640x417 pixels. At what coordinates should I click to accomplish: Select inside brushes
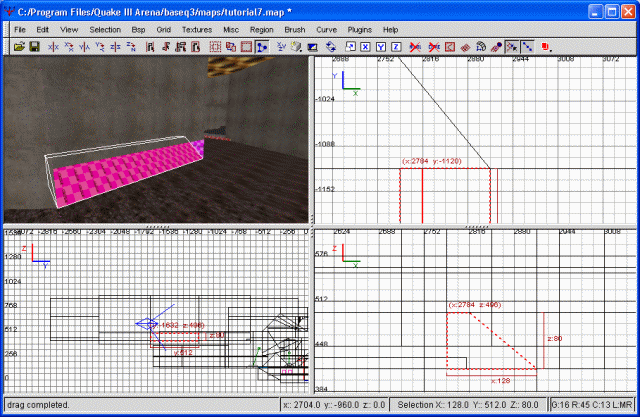click(x=196, y=47)
